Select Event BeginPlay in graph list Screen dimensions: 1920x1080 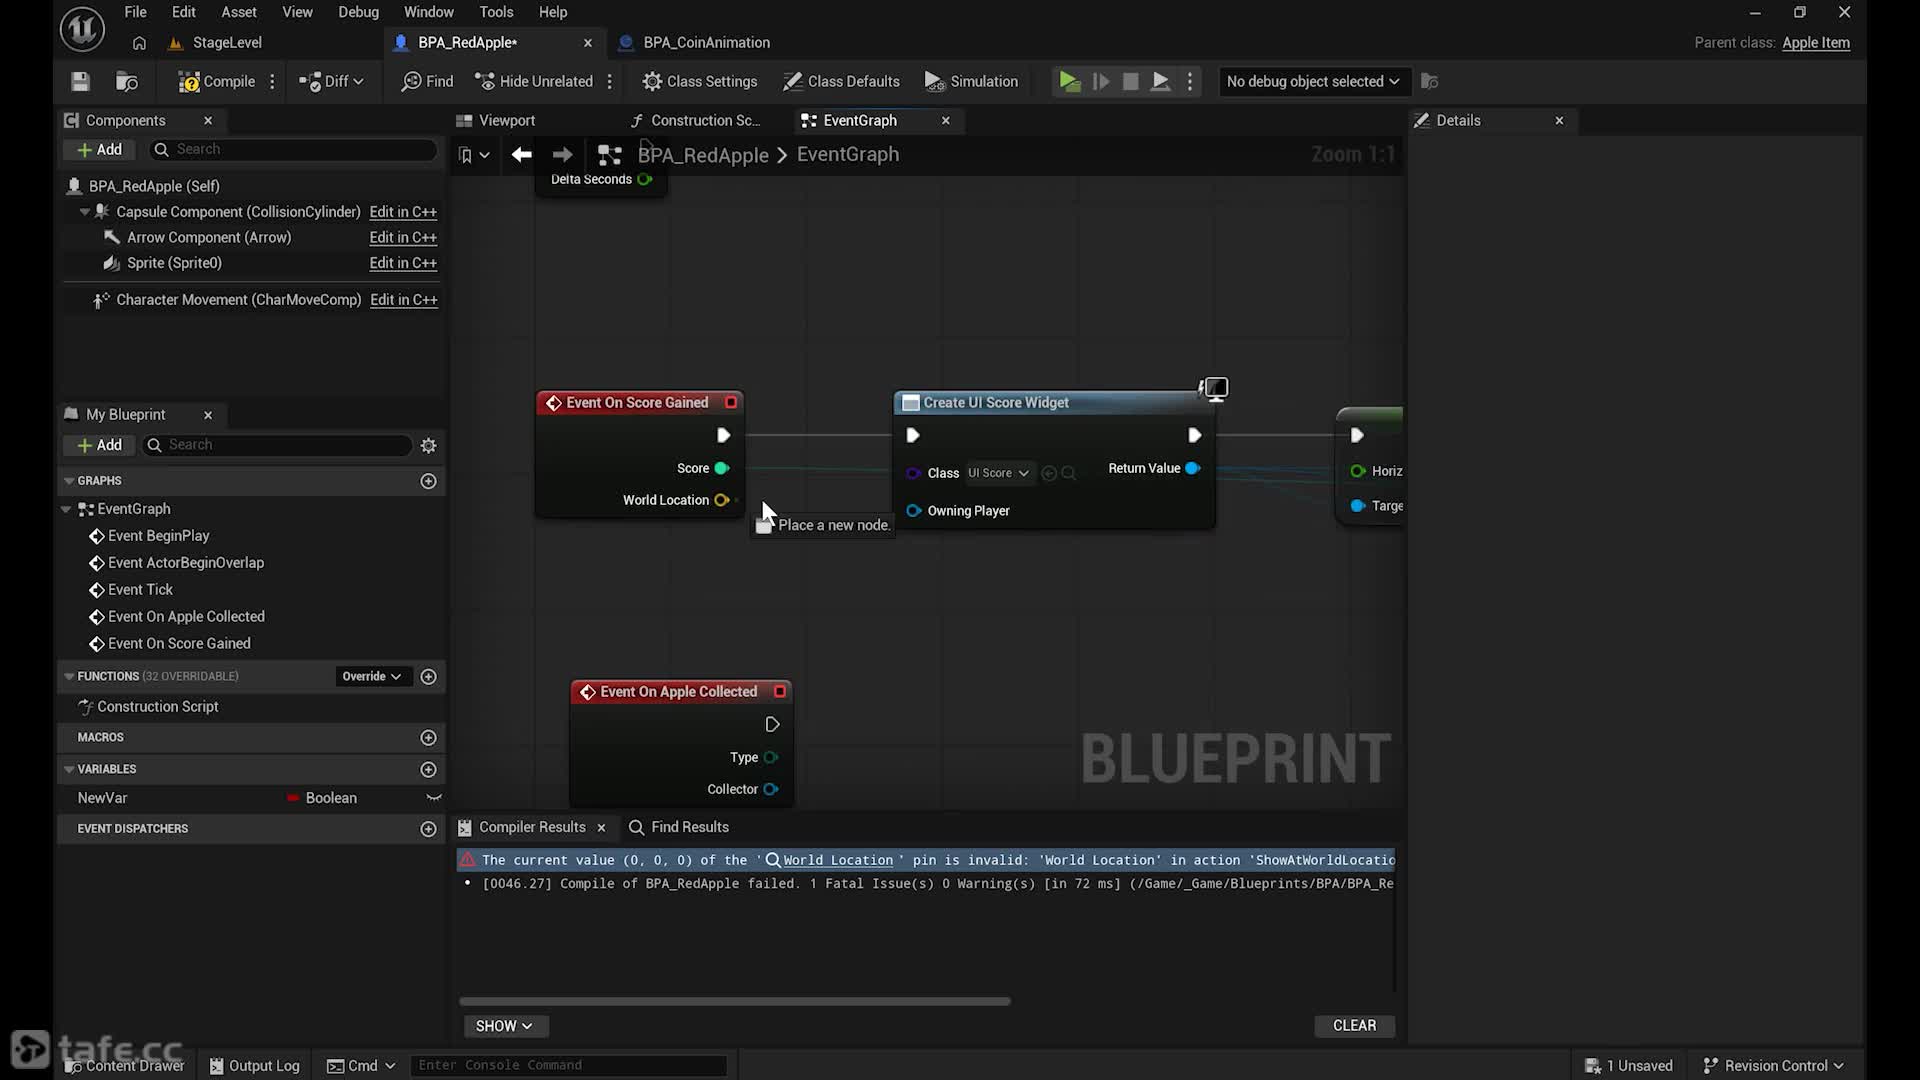pos(158,536)
